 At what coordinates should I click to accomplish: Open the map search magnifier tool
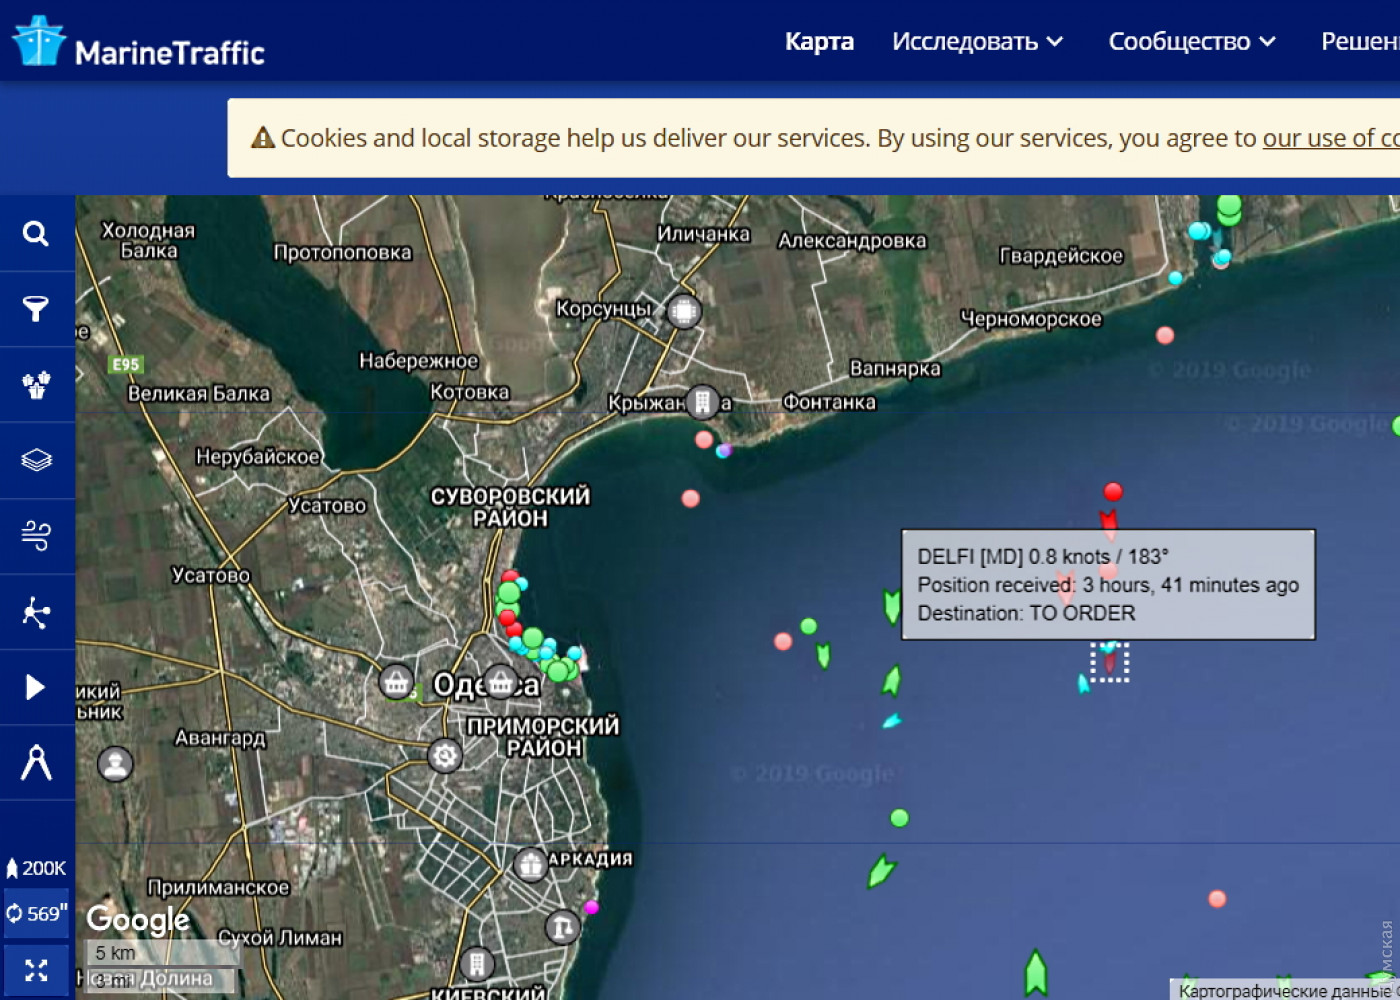[x=36, y=234]
